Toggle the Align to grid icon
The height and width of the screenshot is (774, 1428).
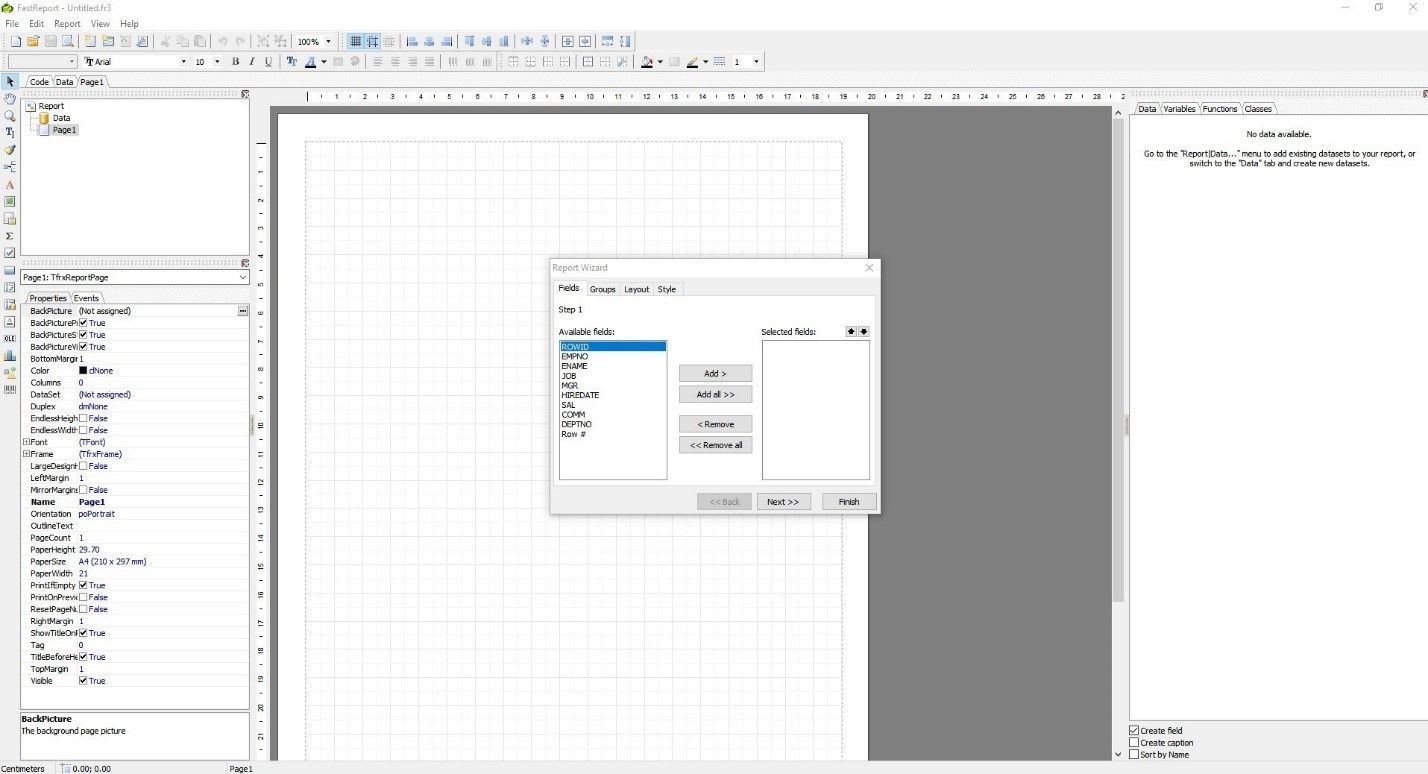pyautogui.click(x=372, y=41)
